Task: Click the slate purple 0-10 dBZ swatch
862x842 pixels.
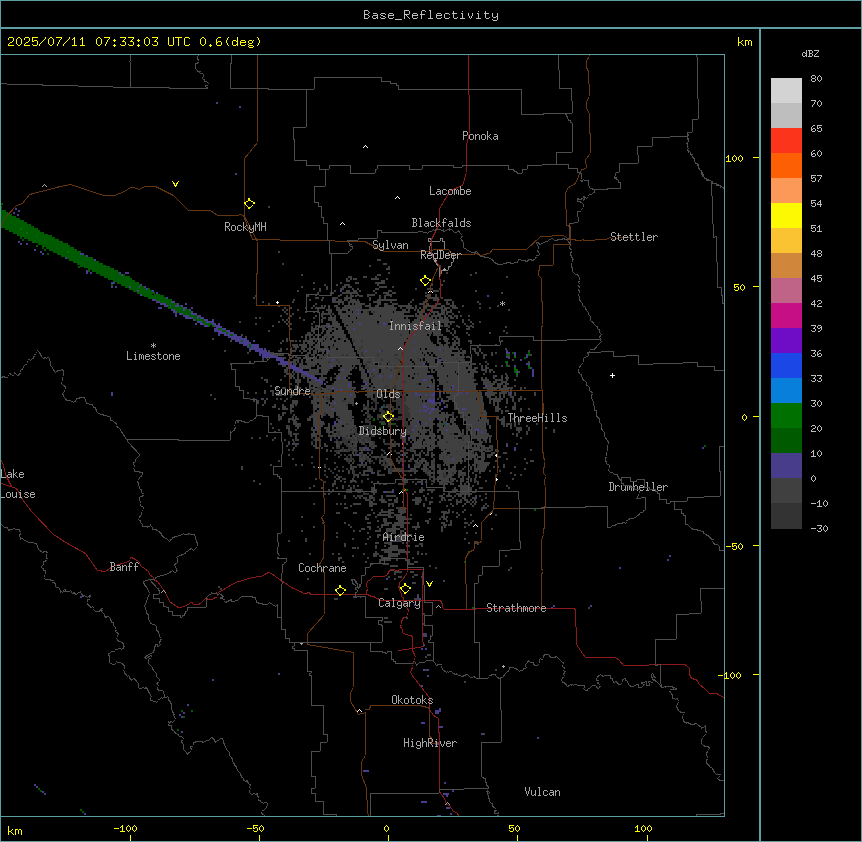Action: 786,466
